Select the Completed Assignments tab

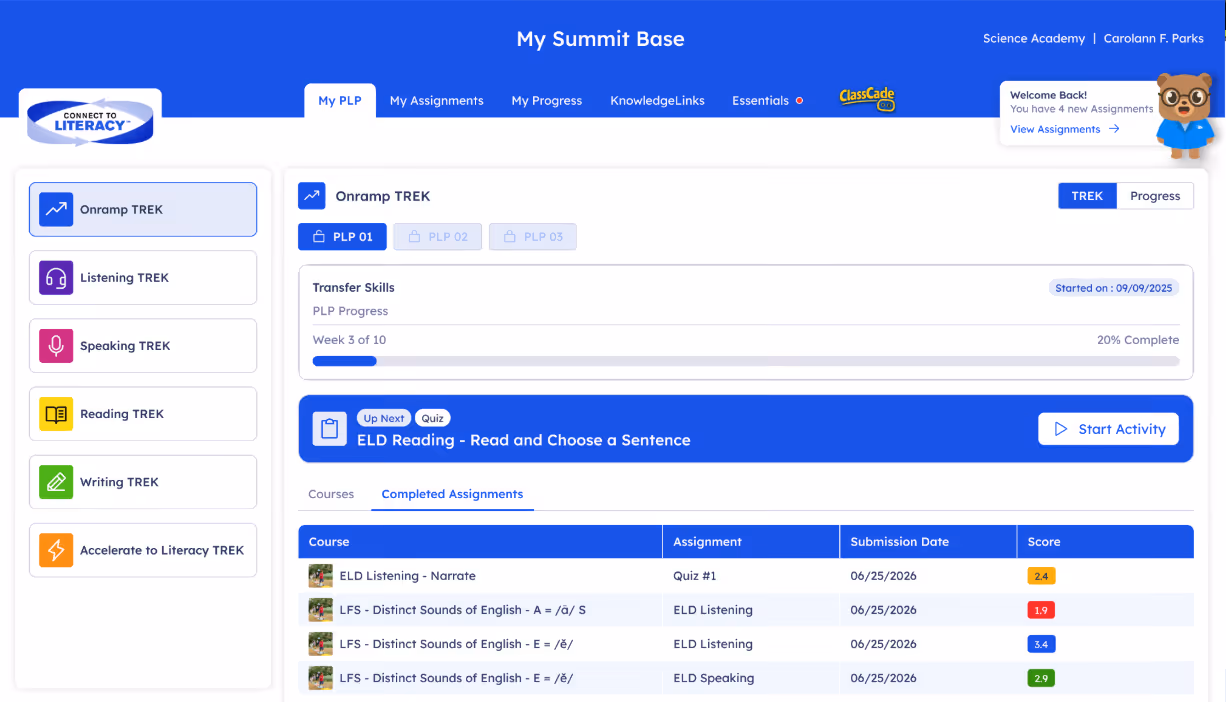(x=452, y=494)
